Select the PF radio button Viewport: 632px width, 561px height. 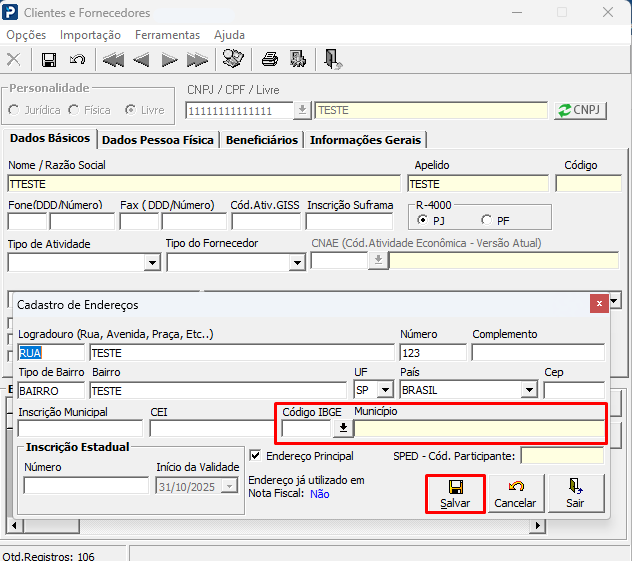(487, 220)
